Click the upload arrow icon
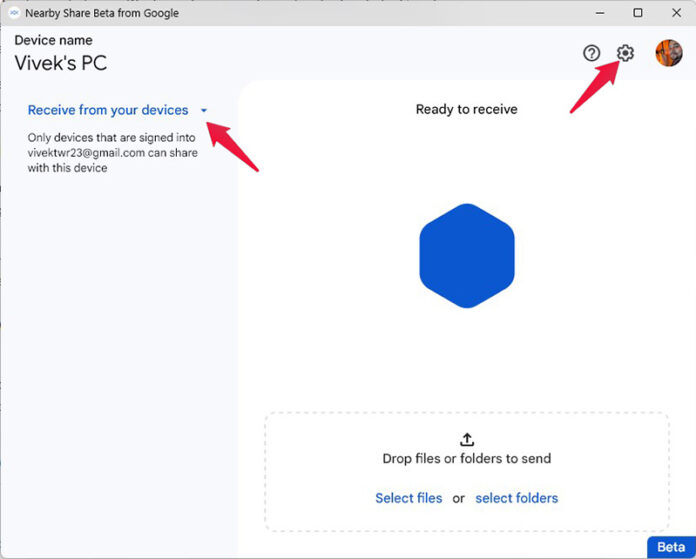 [466, 439]
